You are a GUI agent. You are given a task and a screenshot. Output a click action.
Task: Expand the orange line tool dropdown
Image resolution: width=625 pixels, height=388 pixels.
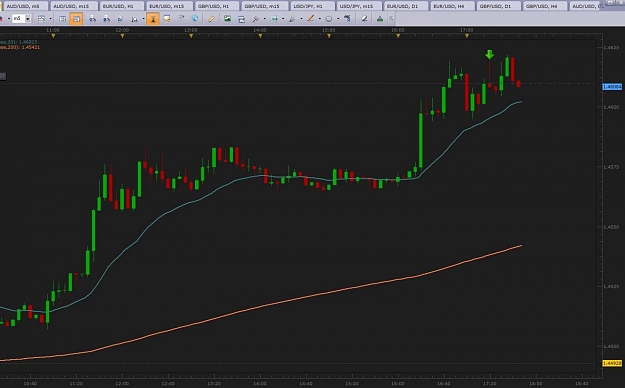coord(319,18)
